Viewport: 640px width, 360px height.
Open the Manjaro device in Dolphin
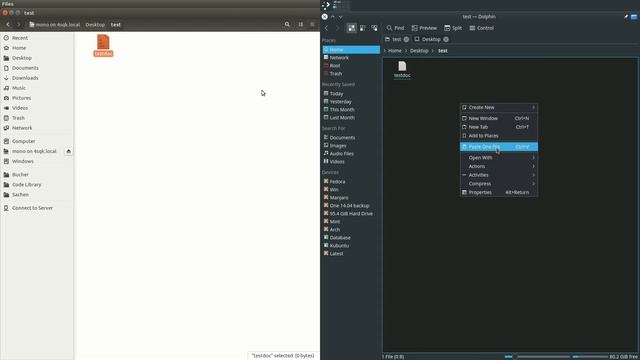(x=339, y=198)
